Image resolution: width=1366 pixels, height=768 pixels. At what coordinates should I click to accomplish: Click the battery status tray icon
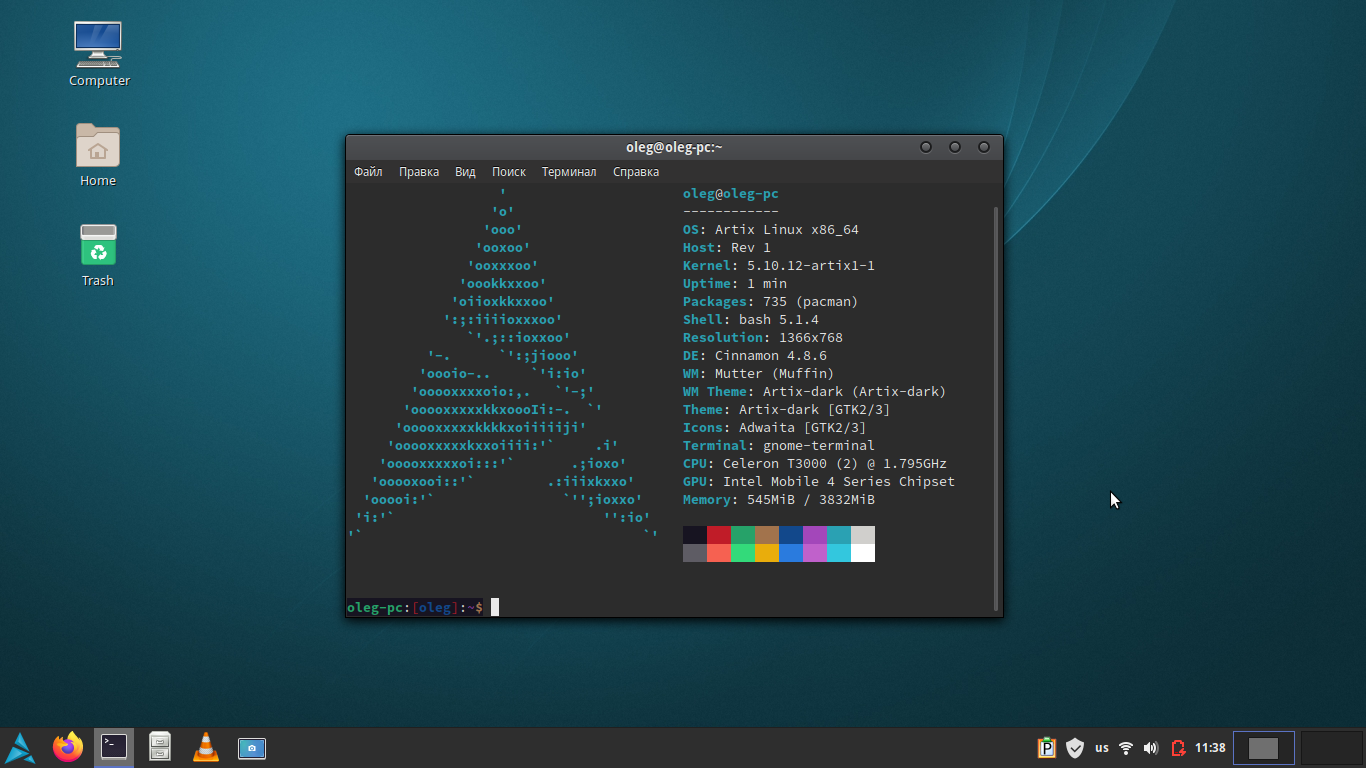click(1178, 748)
